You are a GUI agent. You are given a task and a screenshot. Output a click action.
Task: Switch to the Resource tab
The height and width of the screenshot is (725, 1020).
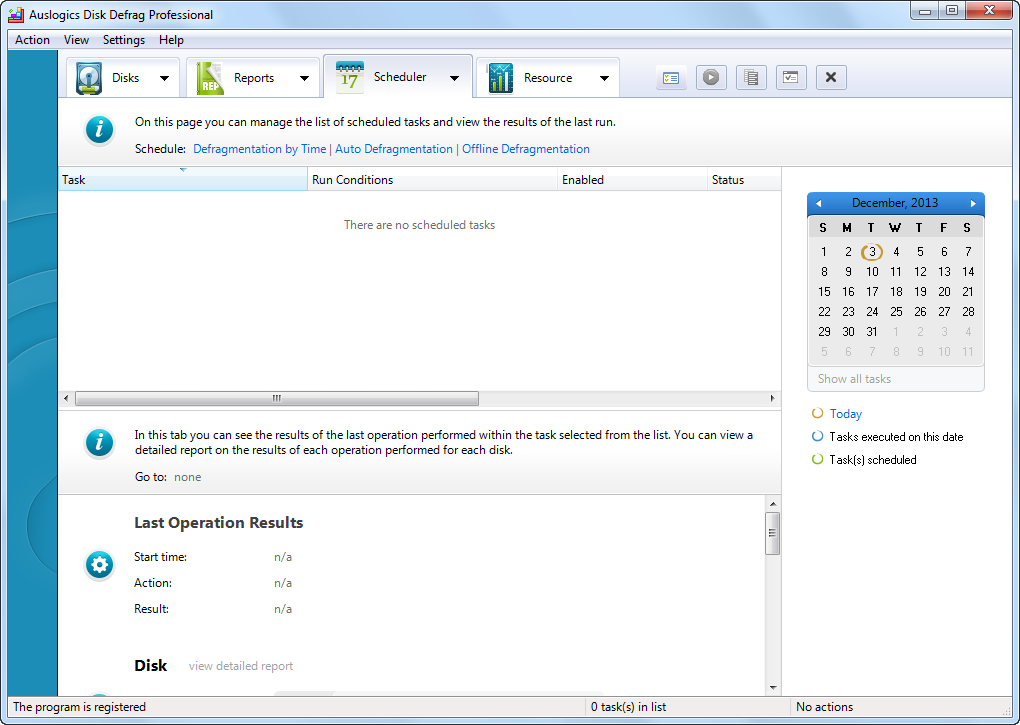[x=548, y=78]
